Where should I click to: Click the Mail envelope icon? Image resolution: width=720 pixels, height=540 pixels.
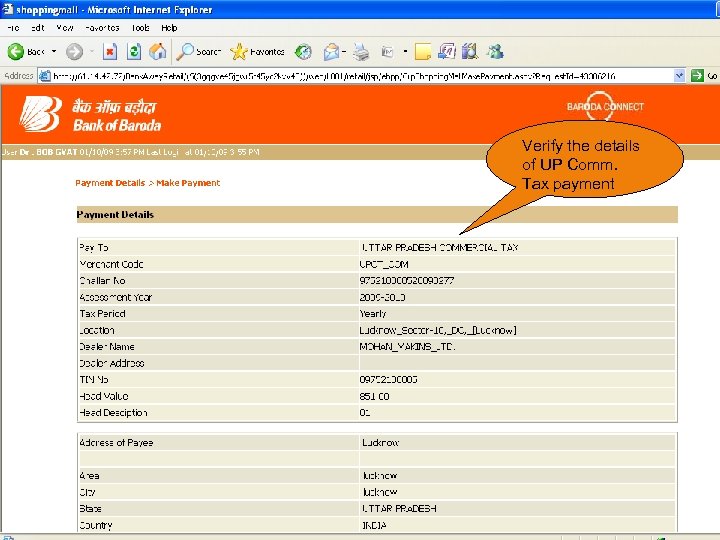(332, 51)
